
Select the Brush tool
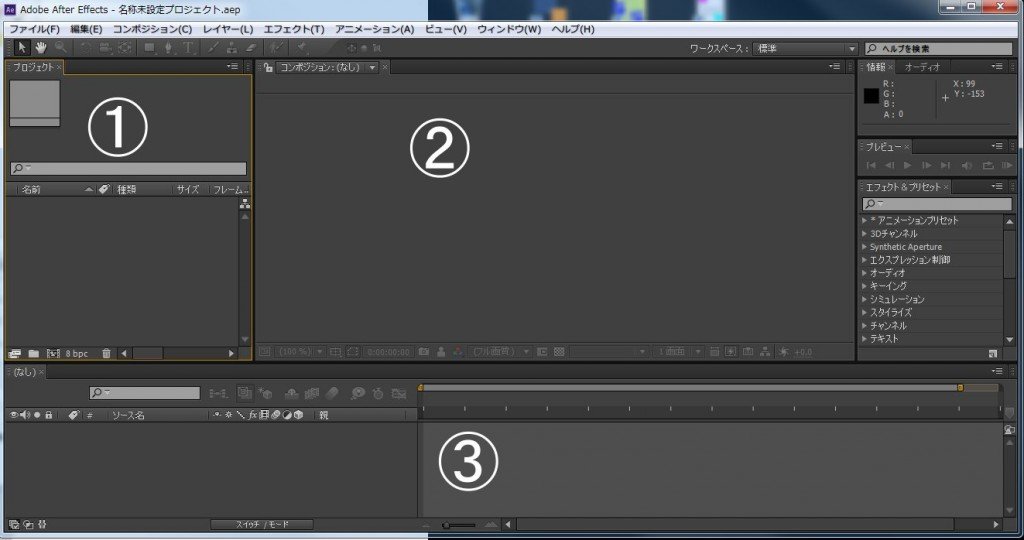(214, 48)
